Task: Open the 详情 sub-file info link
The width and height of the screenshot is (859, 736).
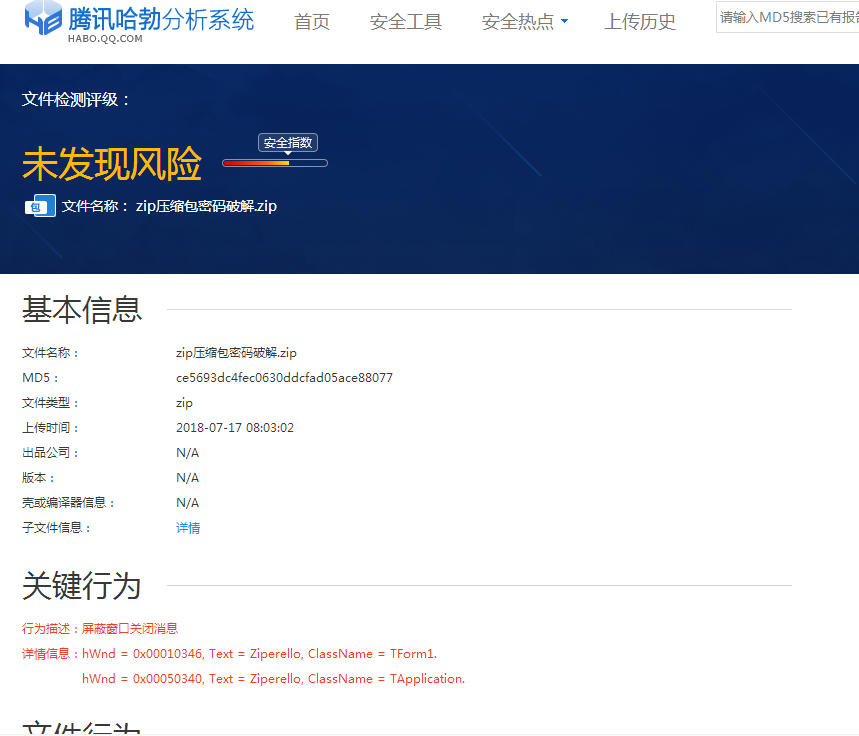Action: (x=188, y=528)
